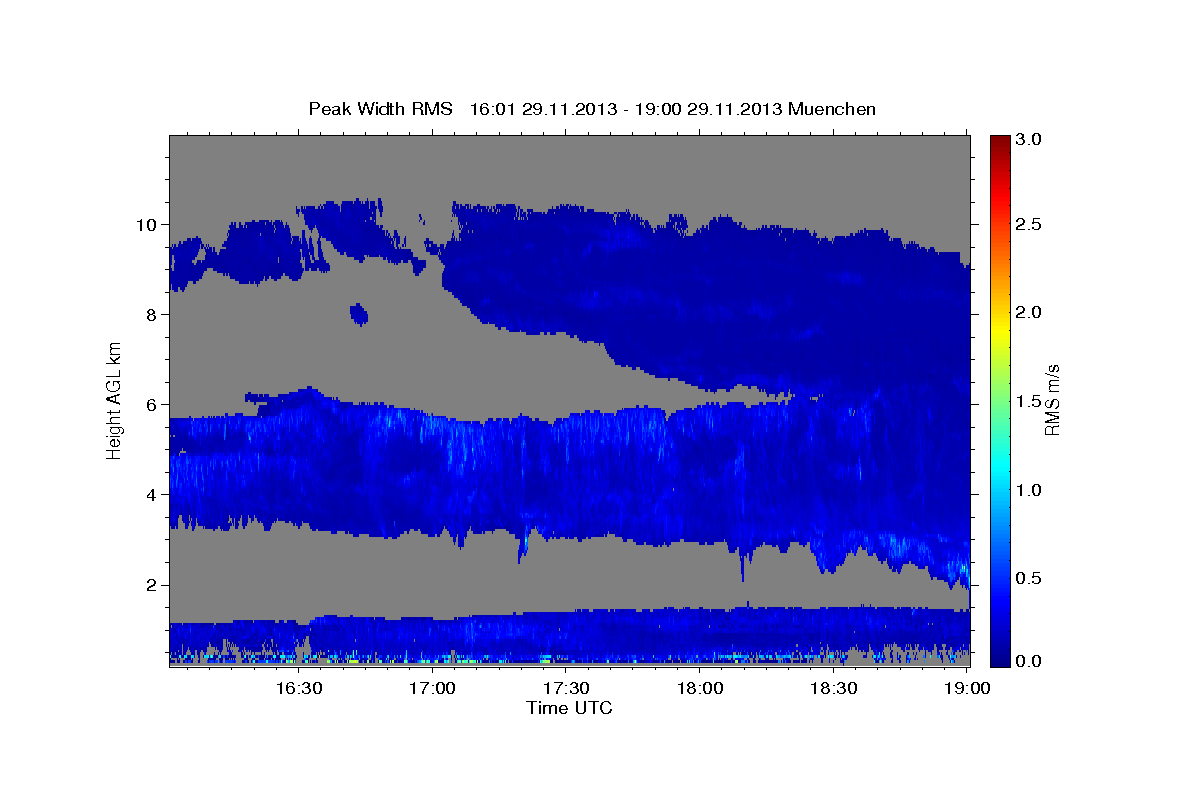This screenshot has height=800, width=1200.
Task: Click the lowest blue layer below 2 km
Action: (x=570, y=634)
